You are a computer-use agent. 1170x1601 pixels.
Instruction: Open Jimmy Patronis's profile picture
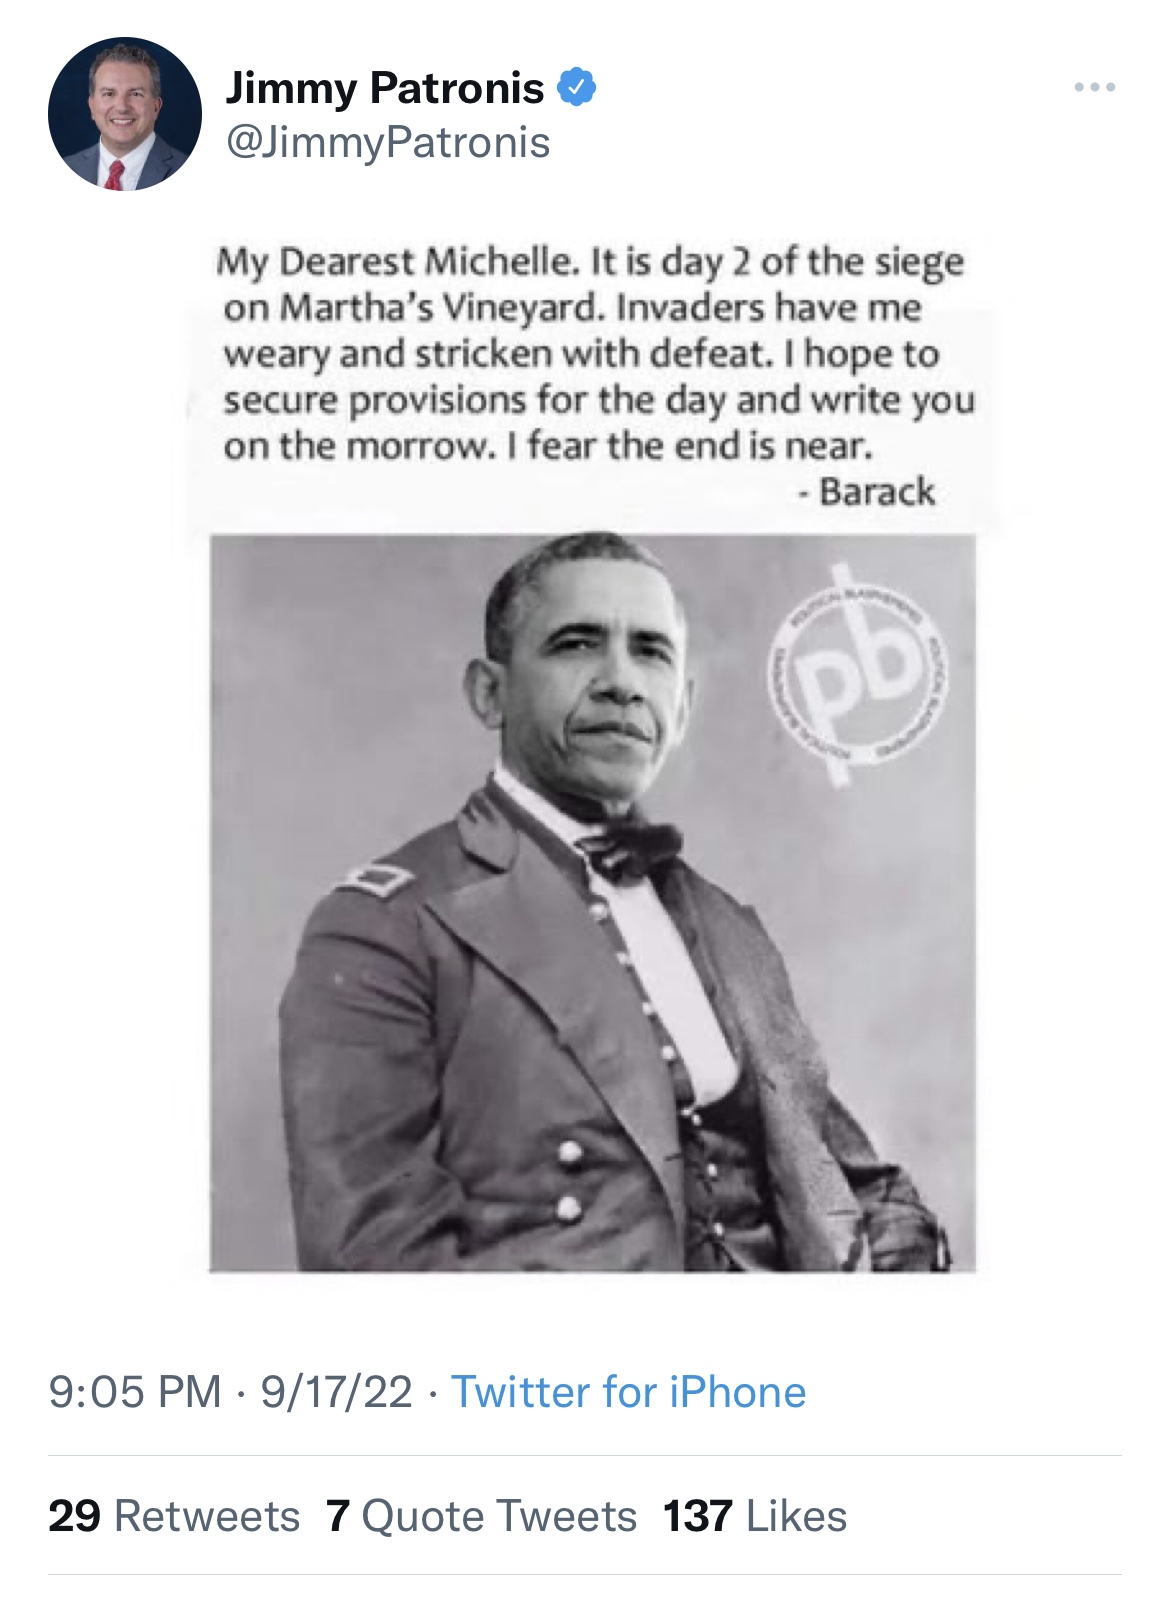(x=125, y=114)
